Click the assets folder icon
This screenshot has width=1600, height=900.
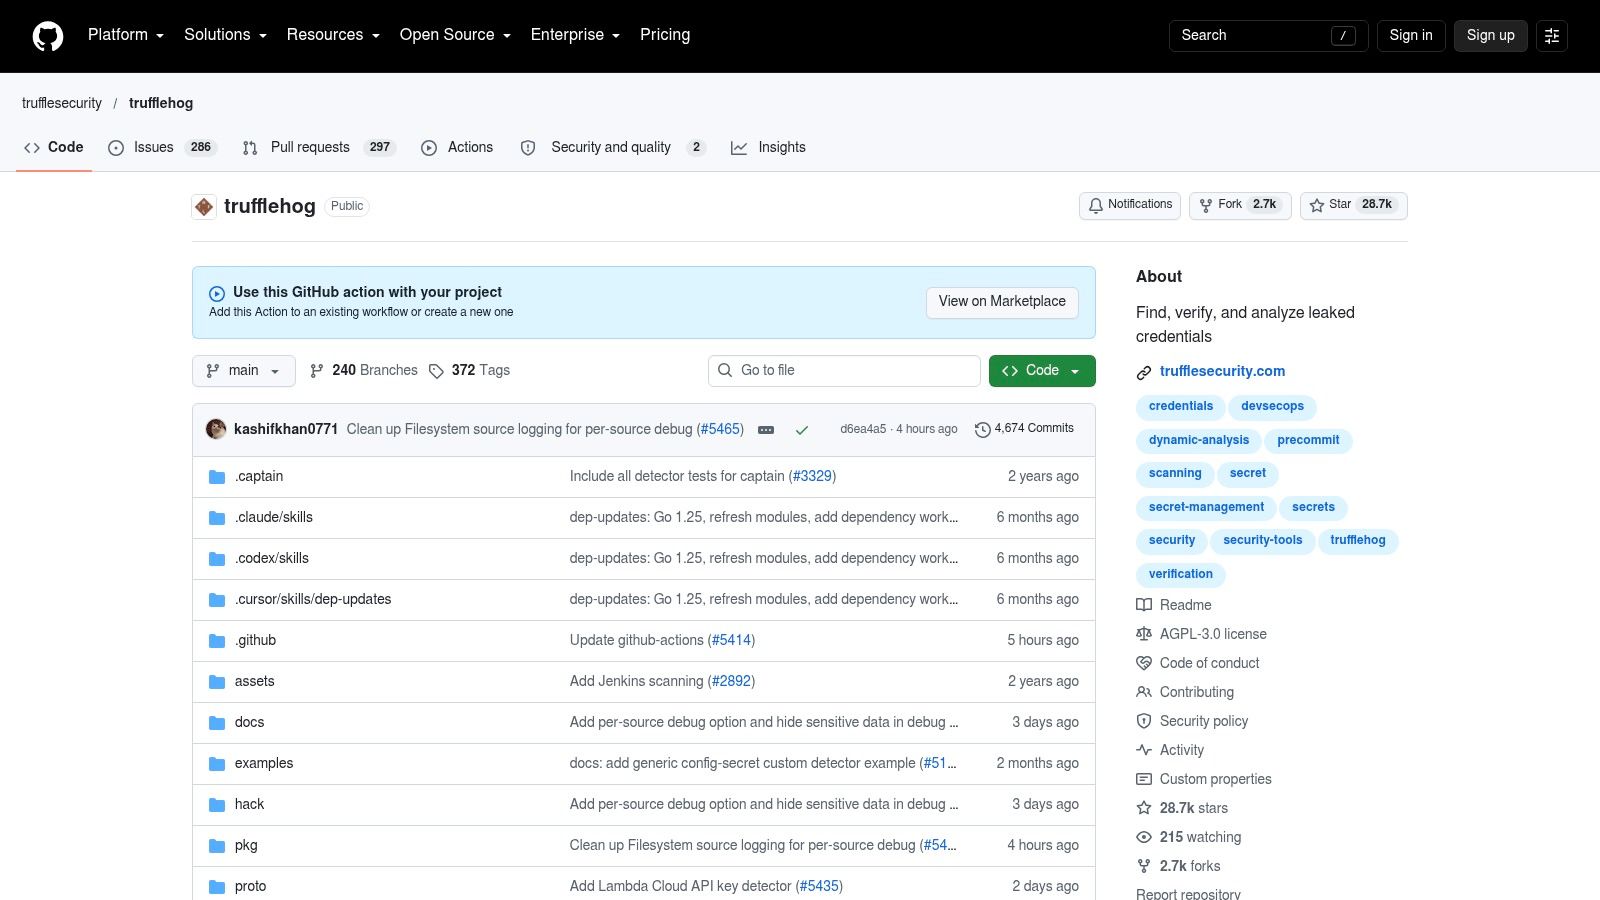tap(217, 682)
